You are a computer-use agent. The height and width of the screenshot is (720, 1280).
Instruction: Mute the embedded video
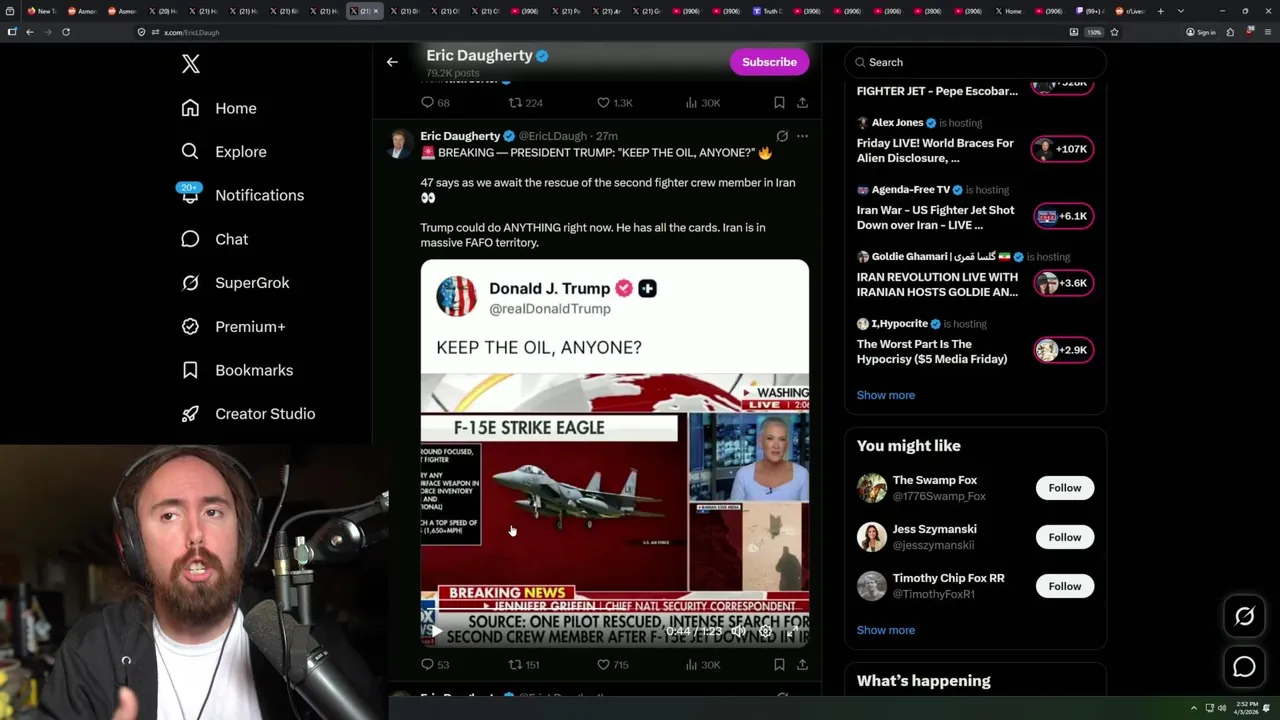coord(738,631)
